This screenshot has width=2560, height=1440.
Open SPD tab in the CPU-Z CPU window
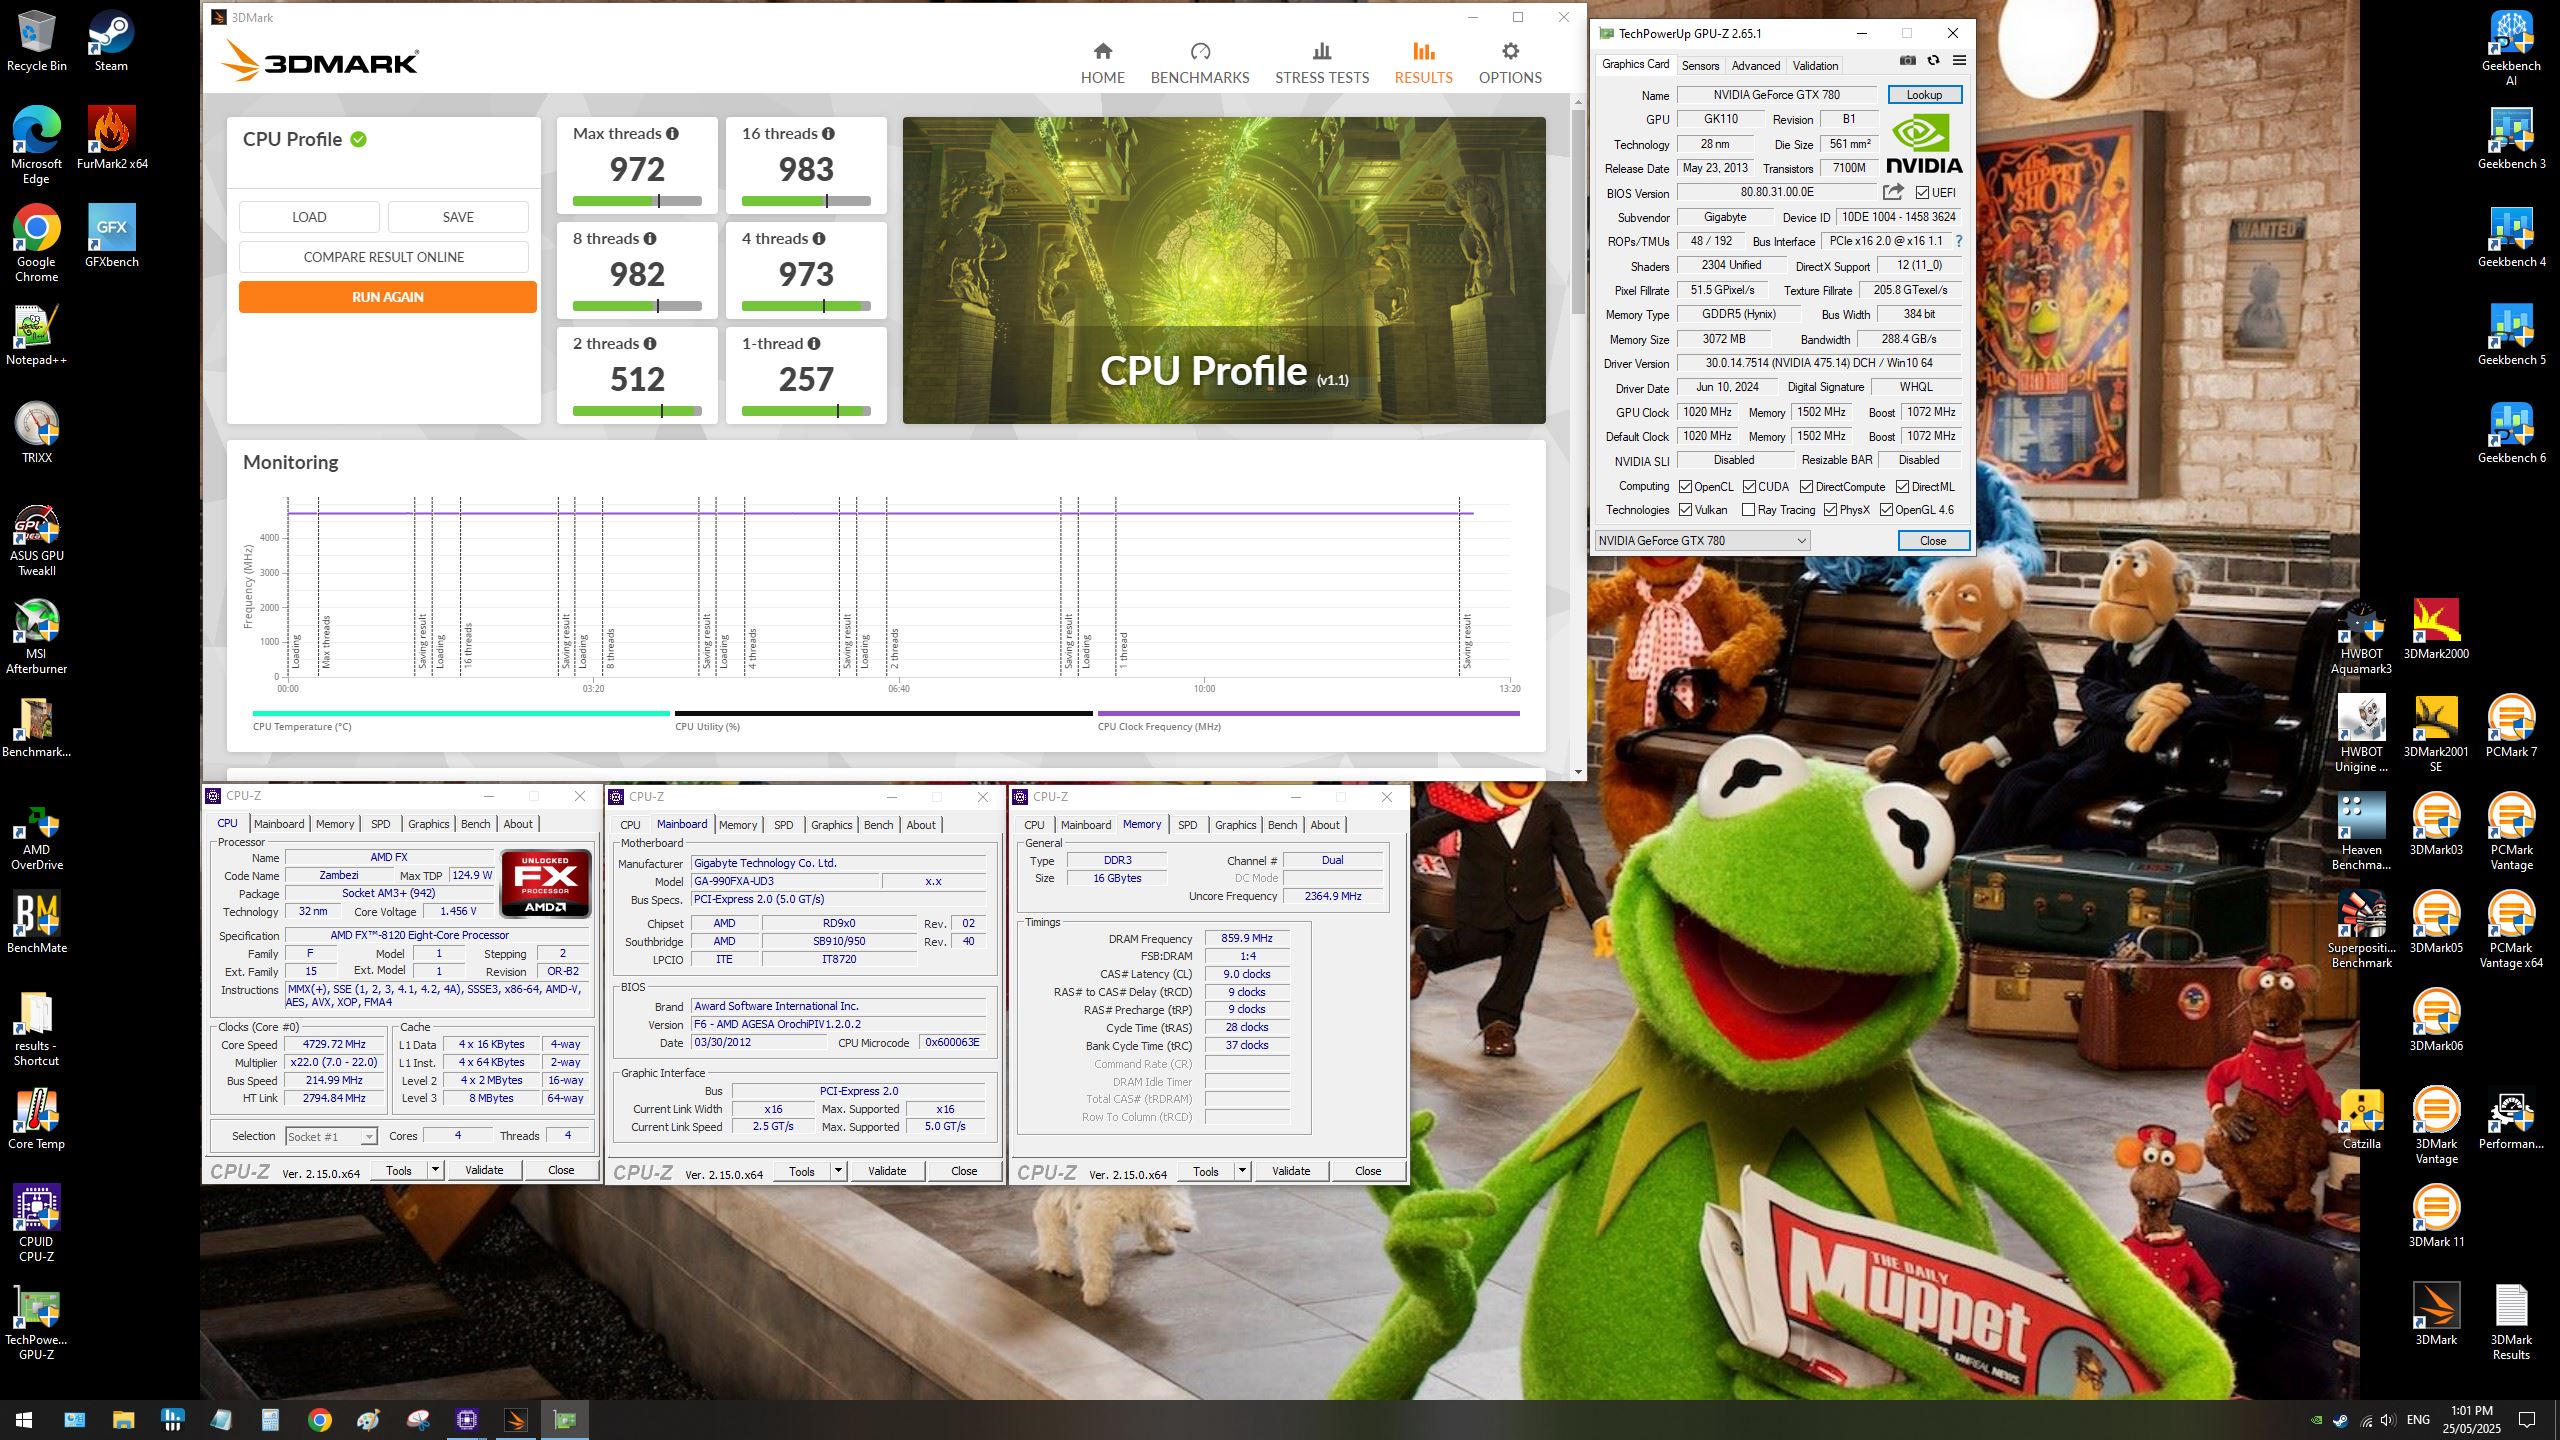[x=380, y=824]
